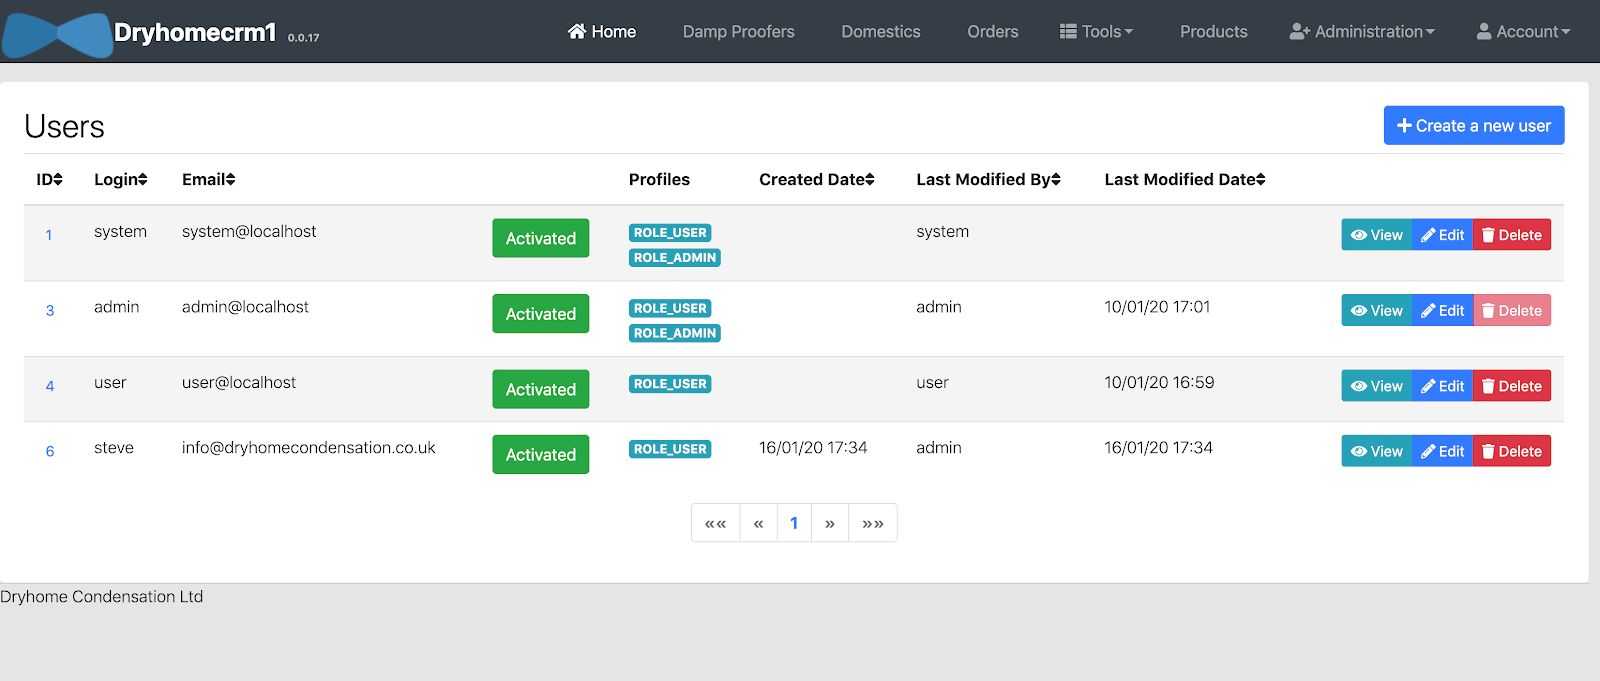Click the Dryhomecrm1 bow-tie logo
The width and height of the screenshot is (1600, 681).
pyautogui.click(x=57, y=34)
